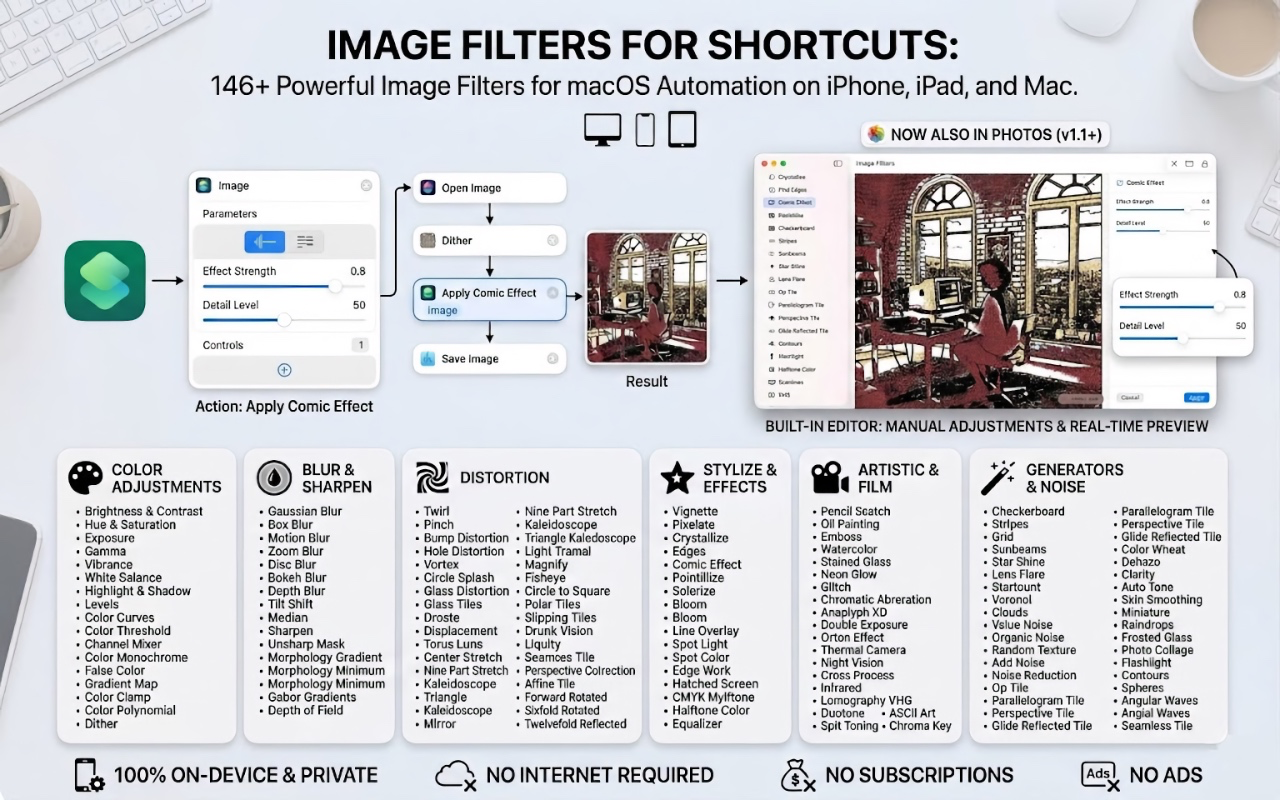
Task: Click the NOW ALSO IN PHOTOS badge
Action: [x=986, y=134]
